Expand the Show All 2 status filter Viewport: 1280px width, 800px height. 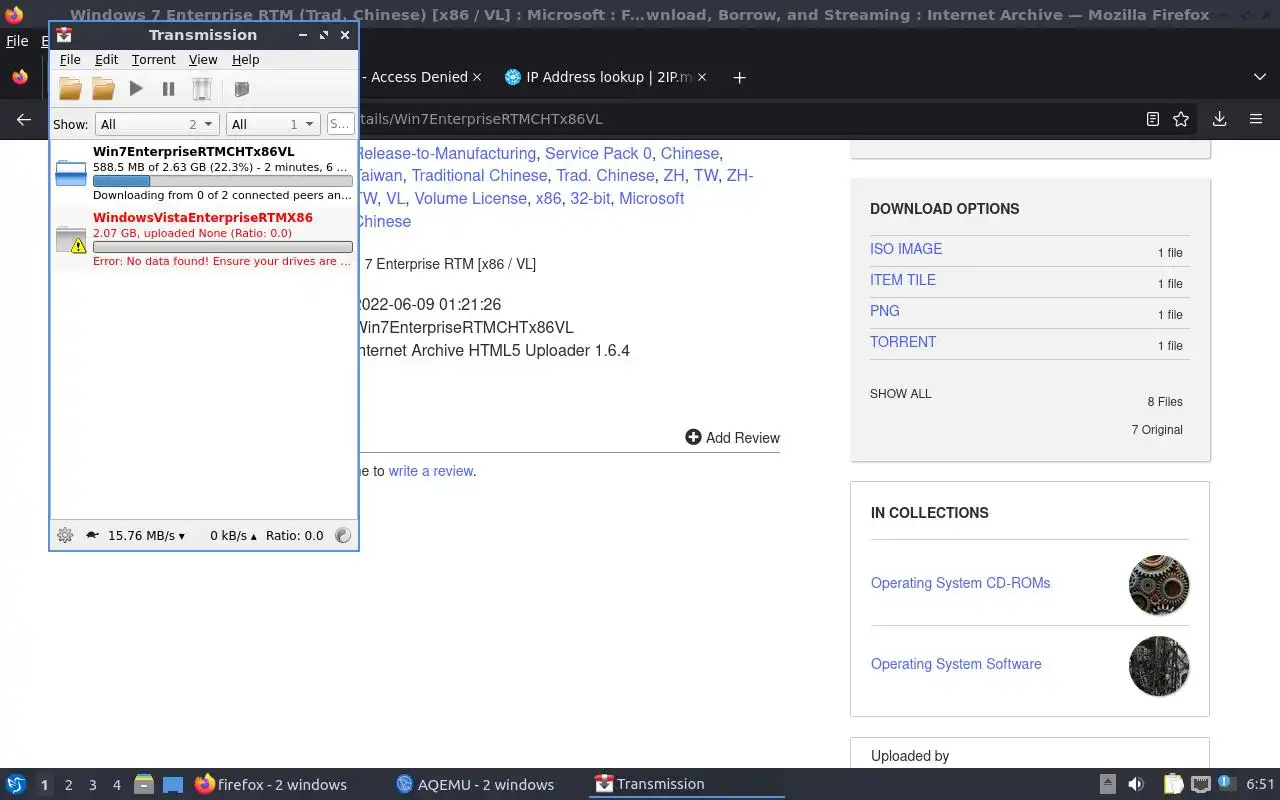pos(157,124)
